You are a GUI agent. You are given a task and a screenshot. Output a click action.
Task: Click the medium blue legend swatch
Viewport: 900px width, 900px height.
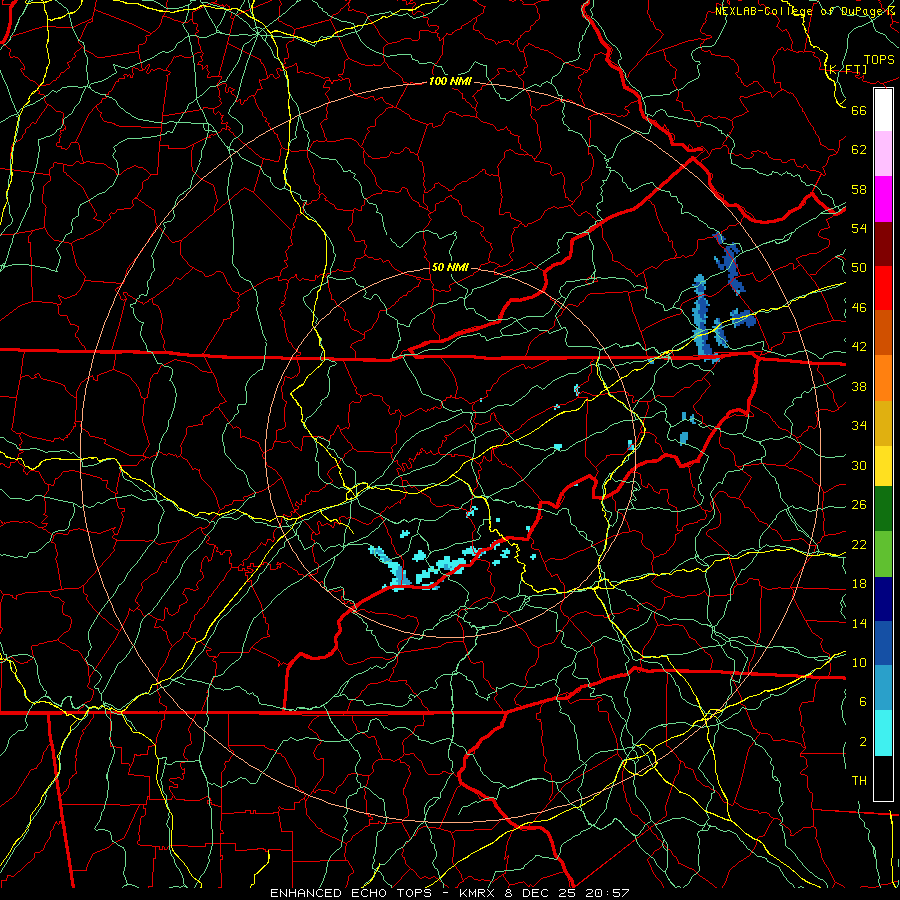click(883, 643)
